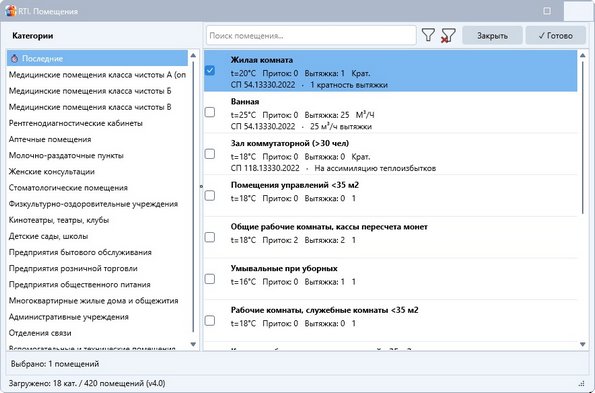This screenshot has height=393, width=595.
Task: Click the rooms list scroll up arrow
Action: [582, 55]
